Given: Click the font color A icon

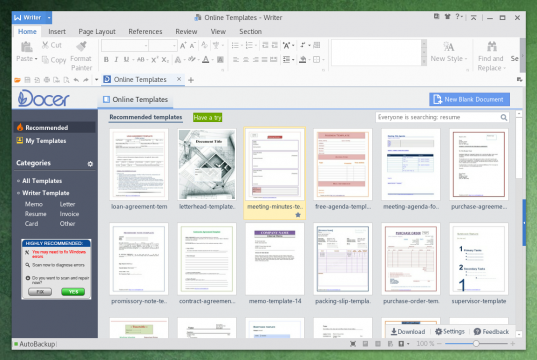Looking at the screenshot, I should click(x=205, y=60).
